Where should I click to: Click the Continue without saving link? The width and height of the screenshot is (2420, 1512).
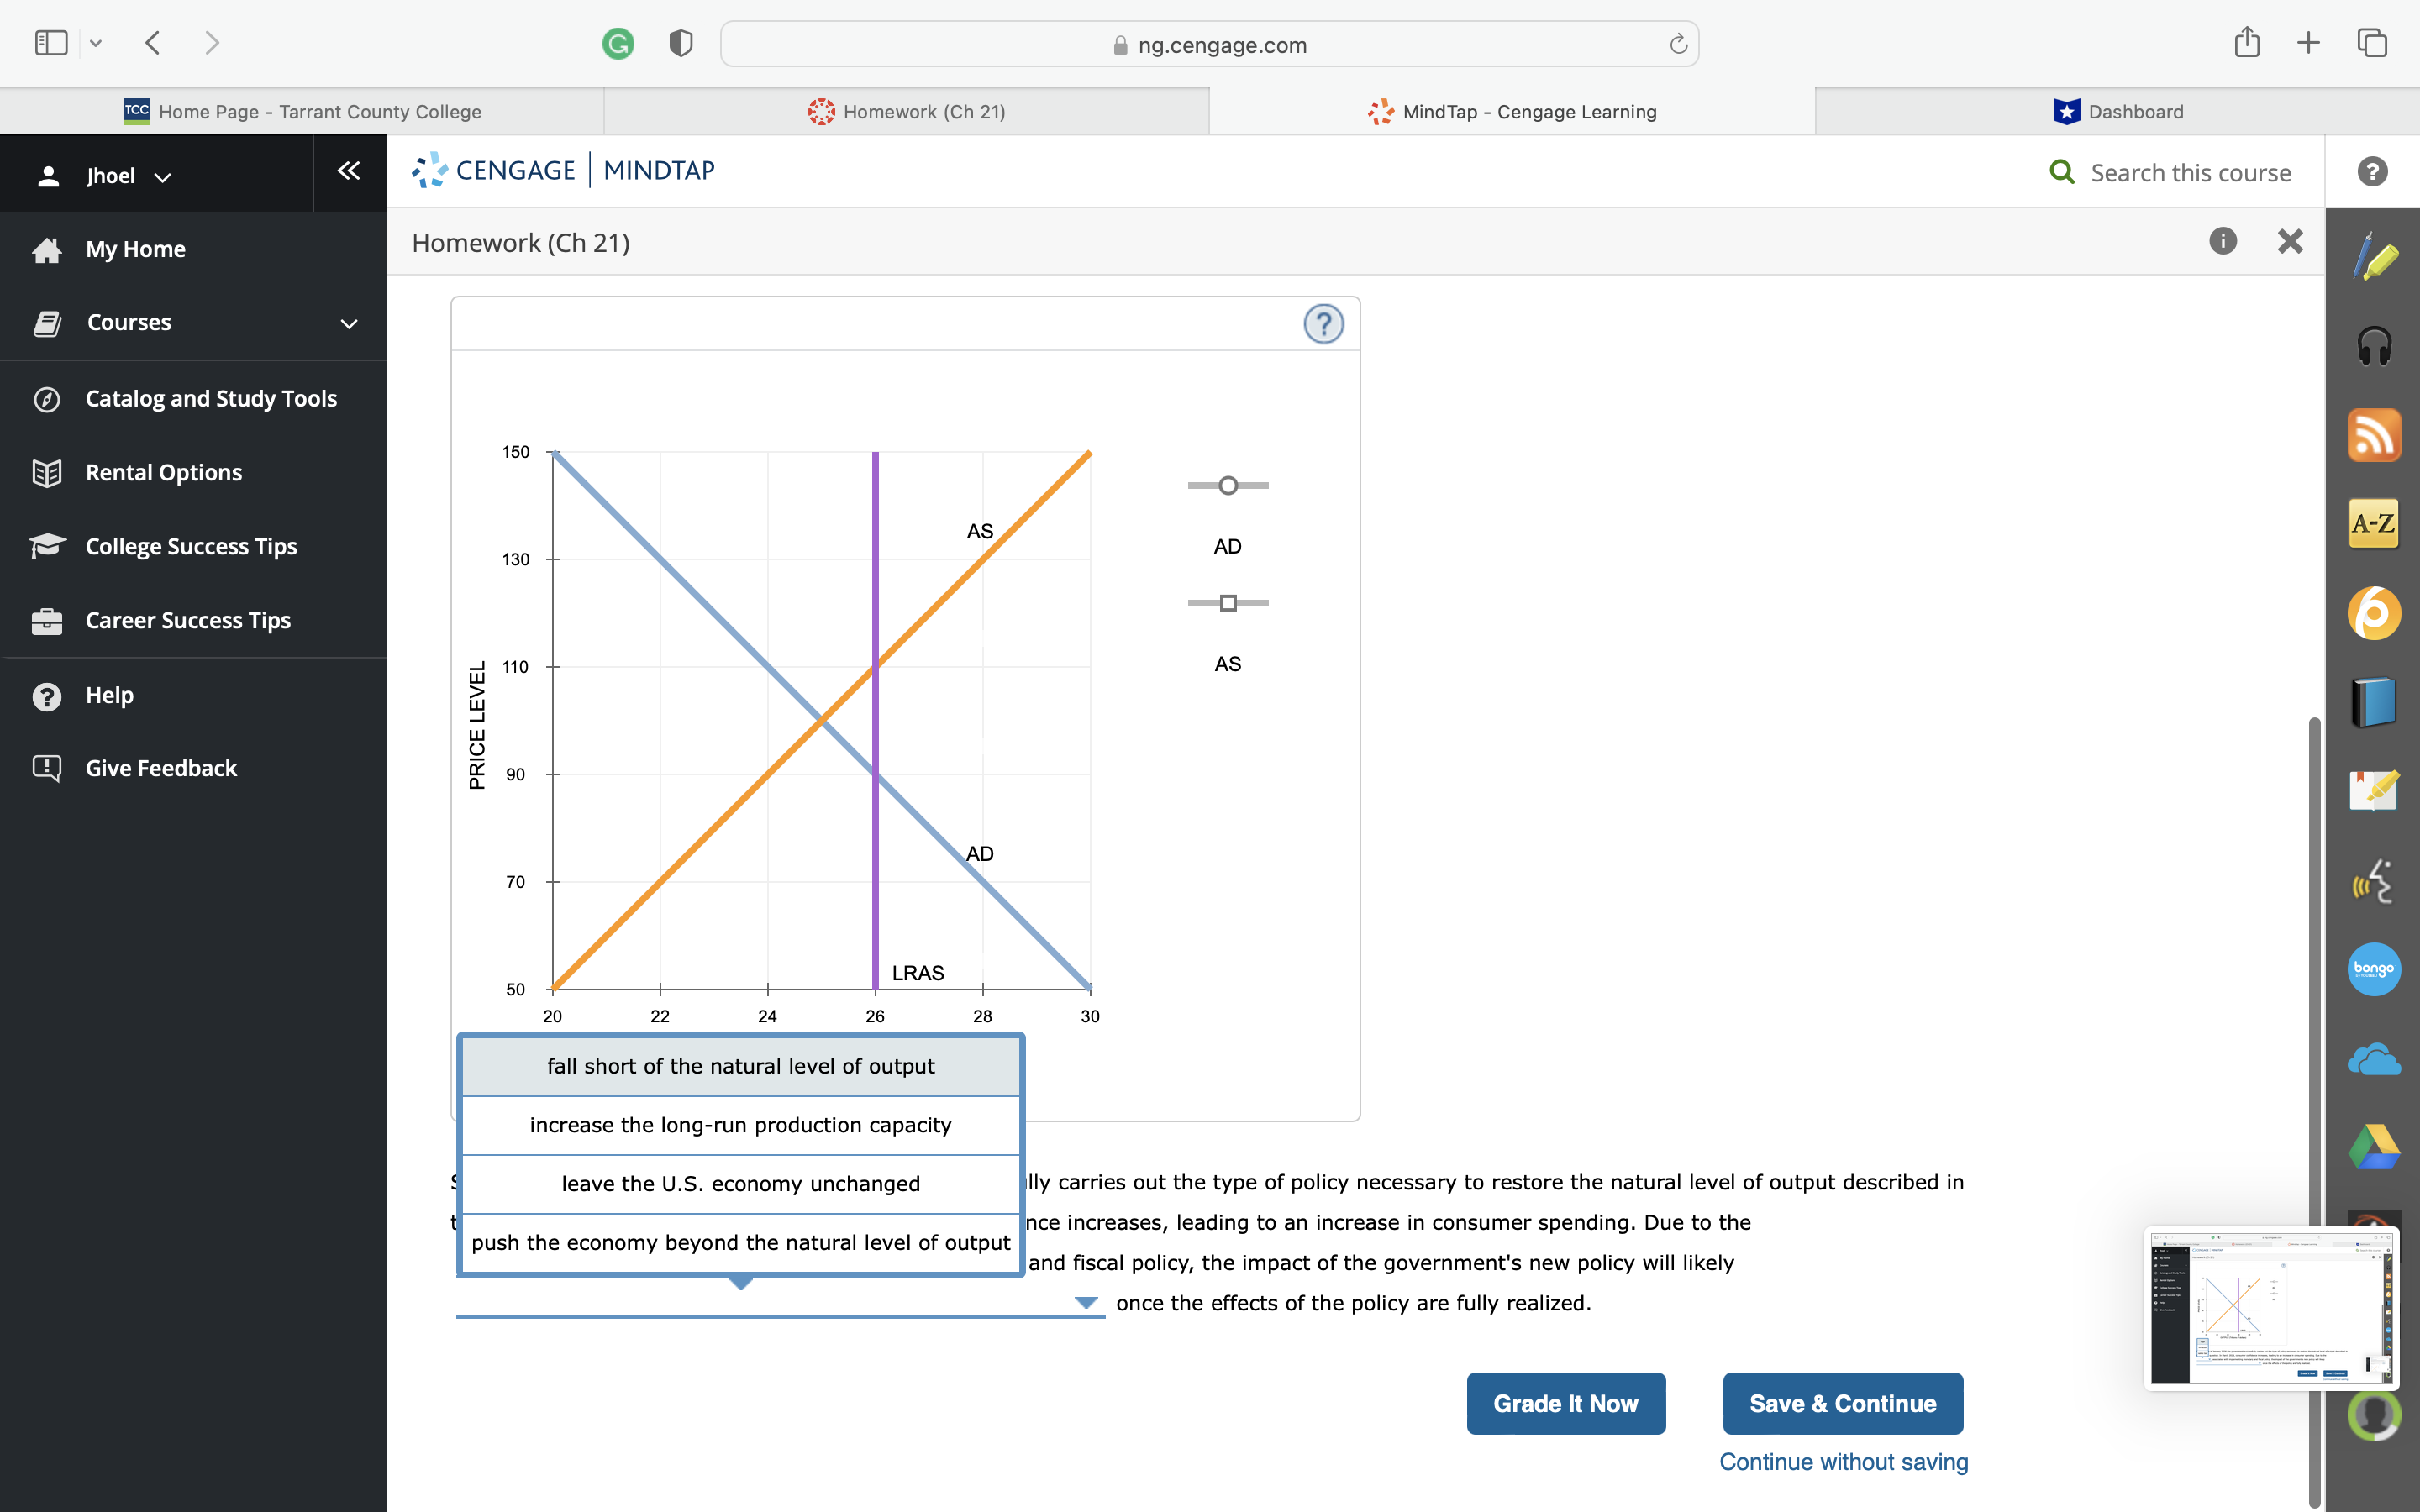point(1843,1461)
